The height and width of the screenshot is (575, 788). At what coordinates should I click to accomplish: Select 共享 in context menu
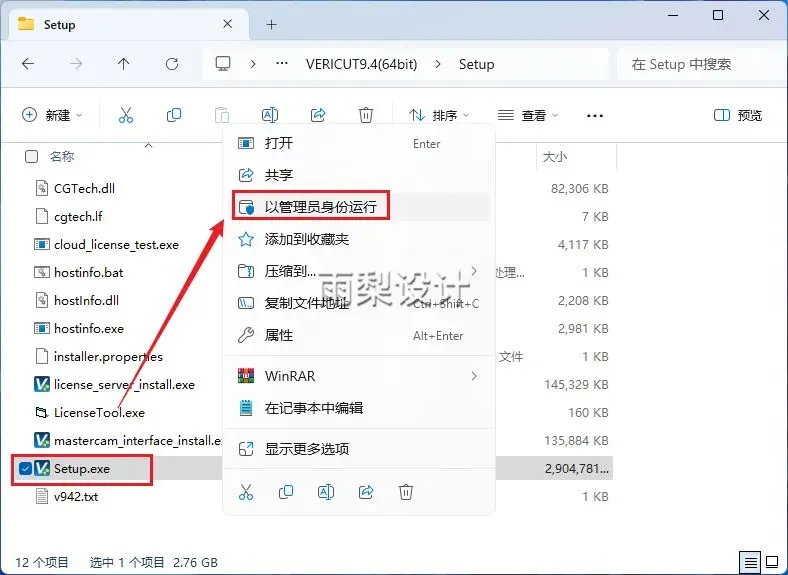coord(358,175)
